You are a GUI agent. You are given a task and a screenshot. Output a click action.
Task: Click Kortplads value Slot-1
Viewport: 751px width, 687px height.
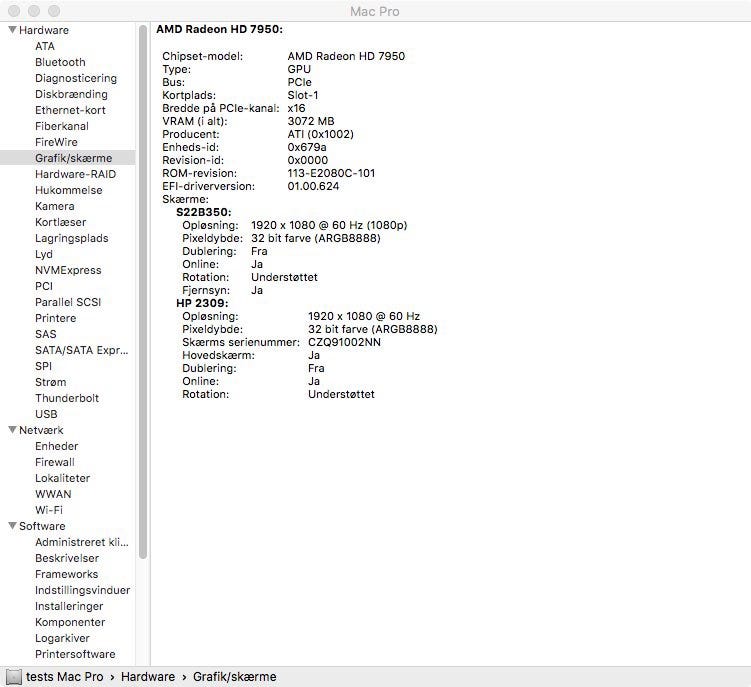(x=303, y=95)
